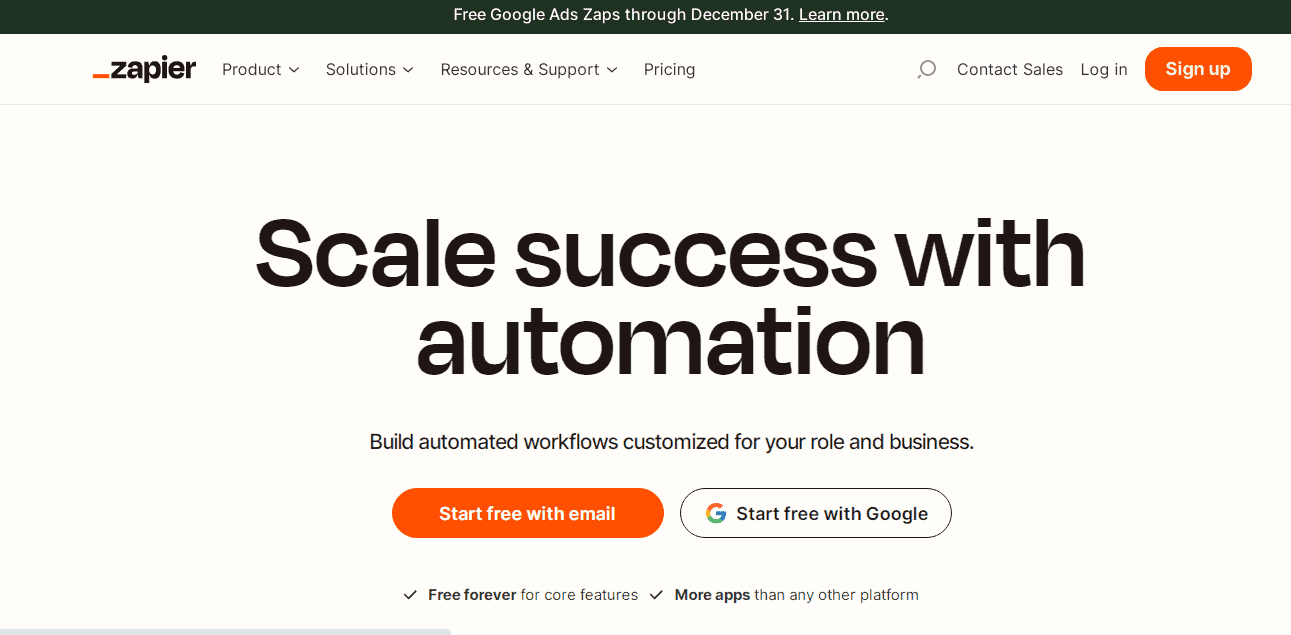Screen dimensions: 1291x635
Task: Open the Contact Sales menu item
Action: pos(1010,69)
